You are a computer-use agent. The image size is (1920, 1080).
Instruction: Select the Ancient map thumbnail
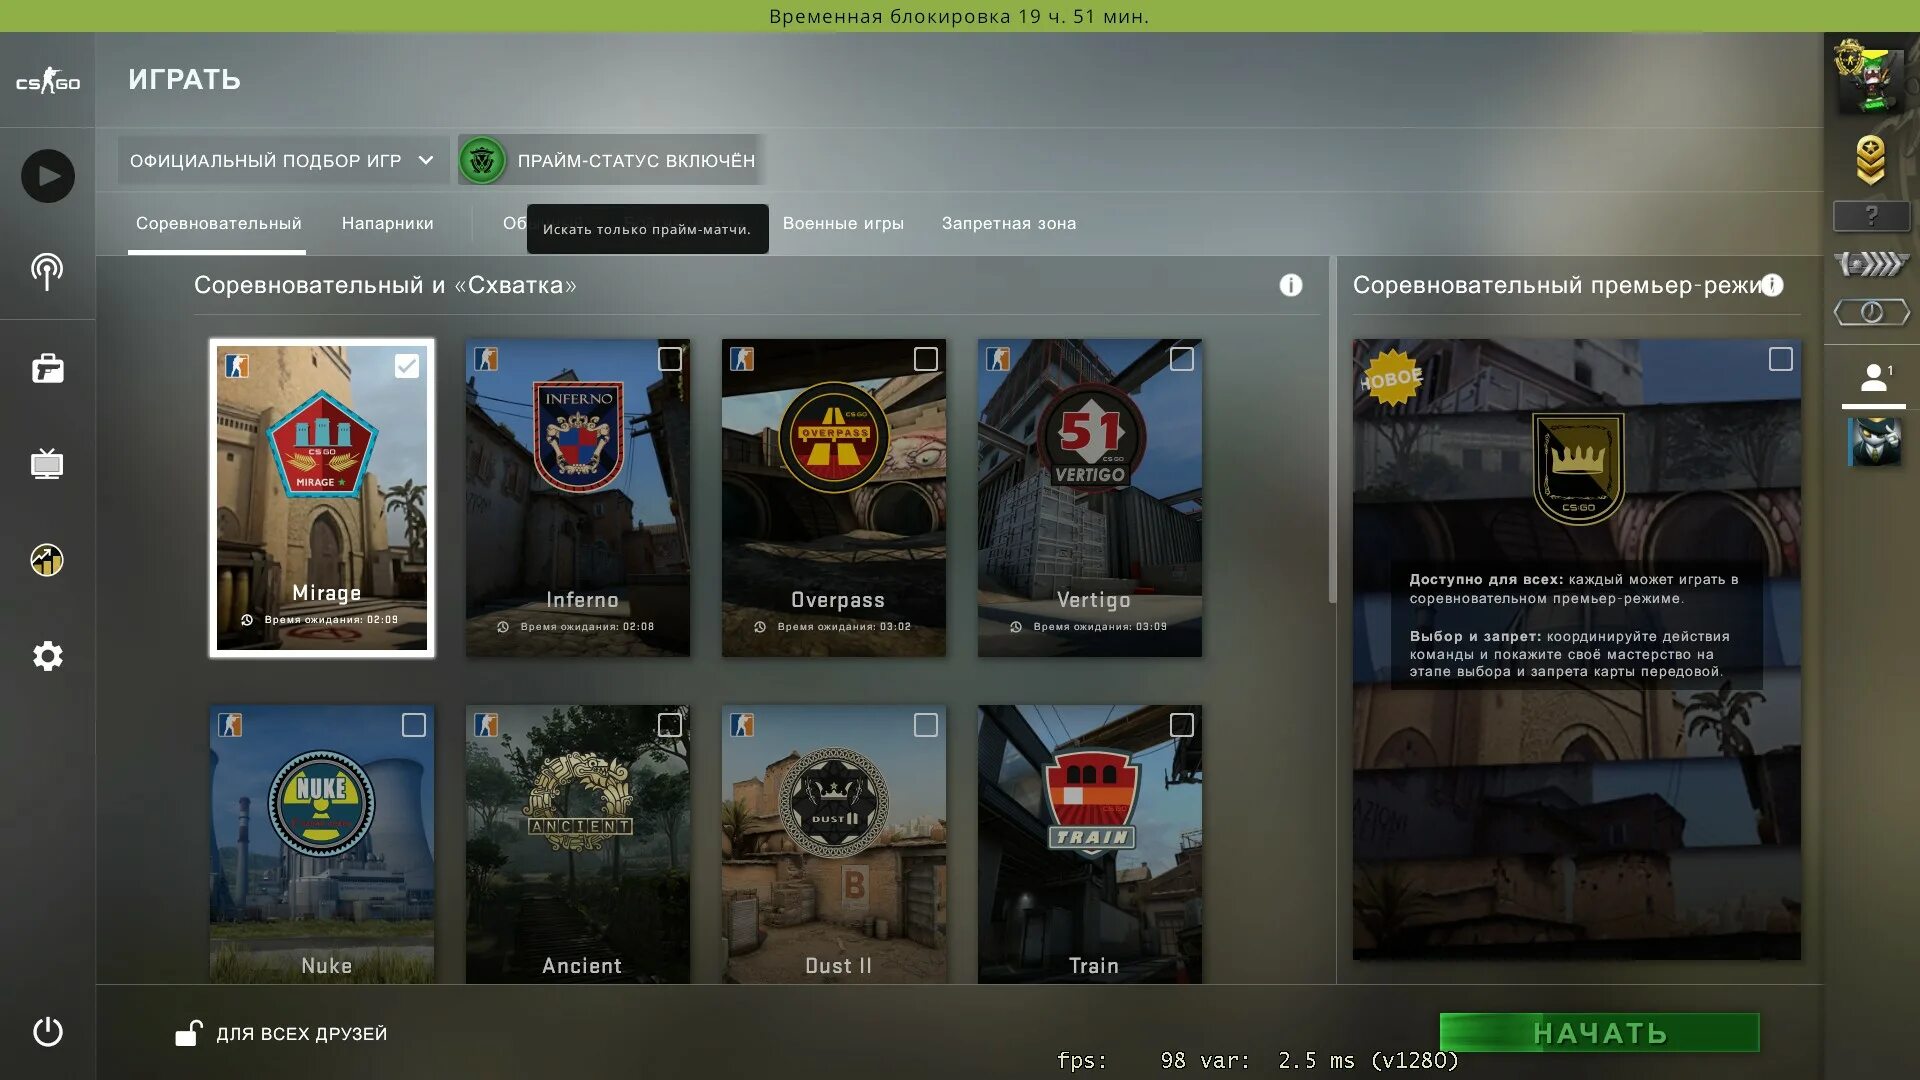pyautogui.click(x=578, y=845)
